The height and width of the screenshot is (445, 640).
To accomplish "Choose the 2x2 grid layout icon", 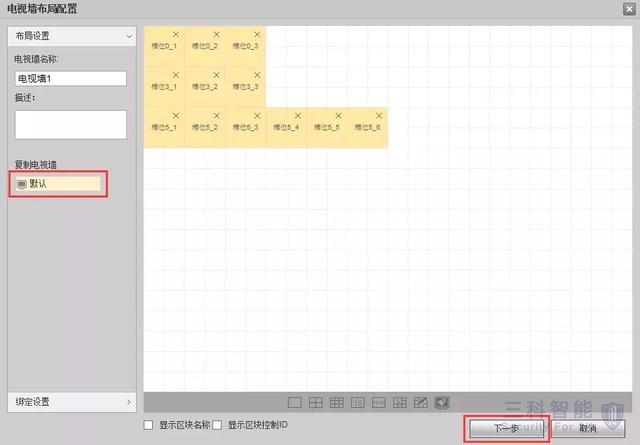I will [x=315, y=402].
